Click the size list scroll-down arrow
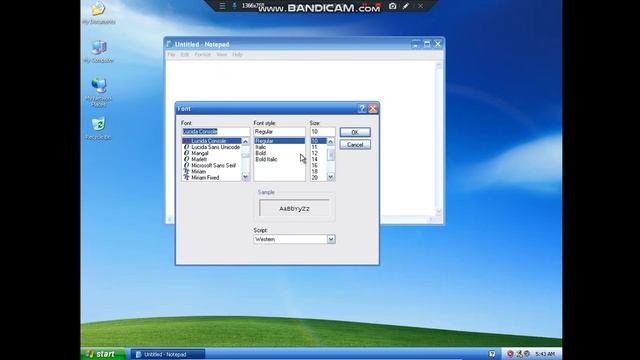640x360 pixels. coord(331,177)
